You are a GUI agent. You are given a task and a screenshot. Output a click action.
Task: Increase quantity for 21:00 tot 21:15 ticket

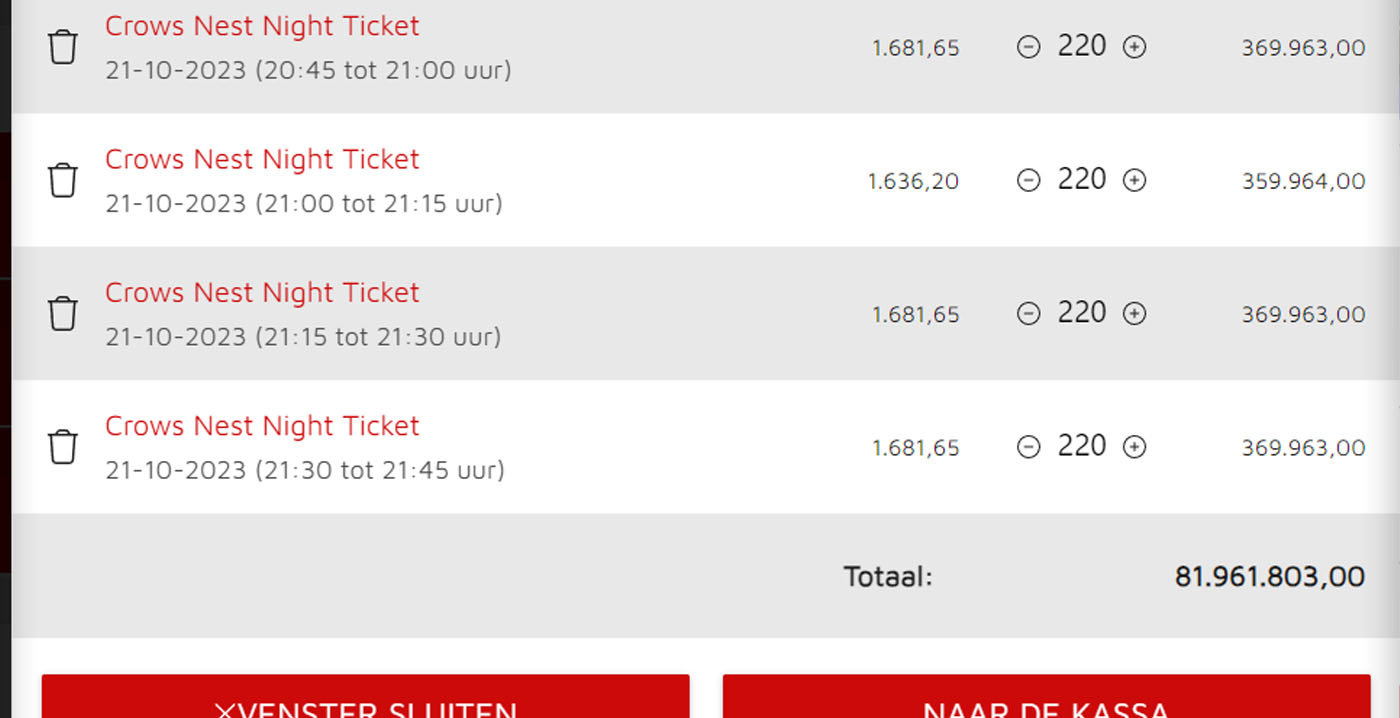point(1134,180)
